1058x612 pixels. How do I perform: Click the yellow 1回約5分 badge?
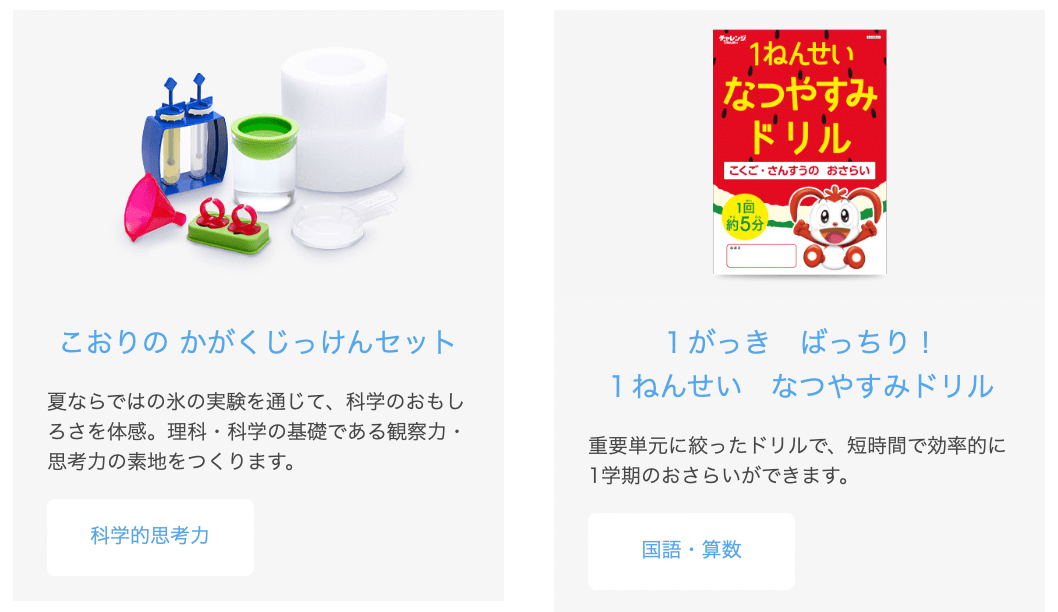pyautogui.click(x=744, y=216)
